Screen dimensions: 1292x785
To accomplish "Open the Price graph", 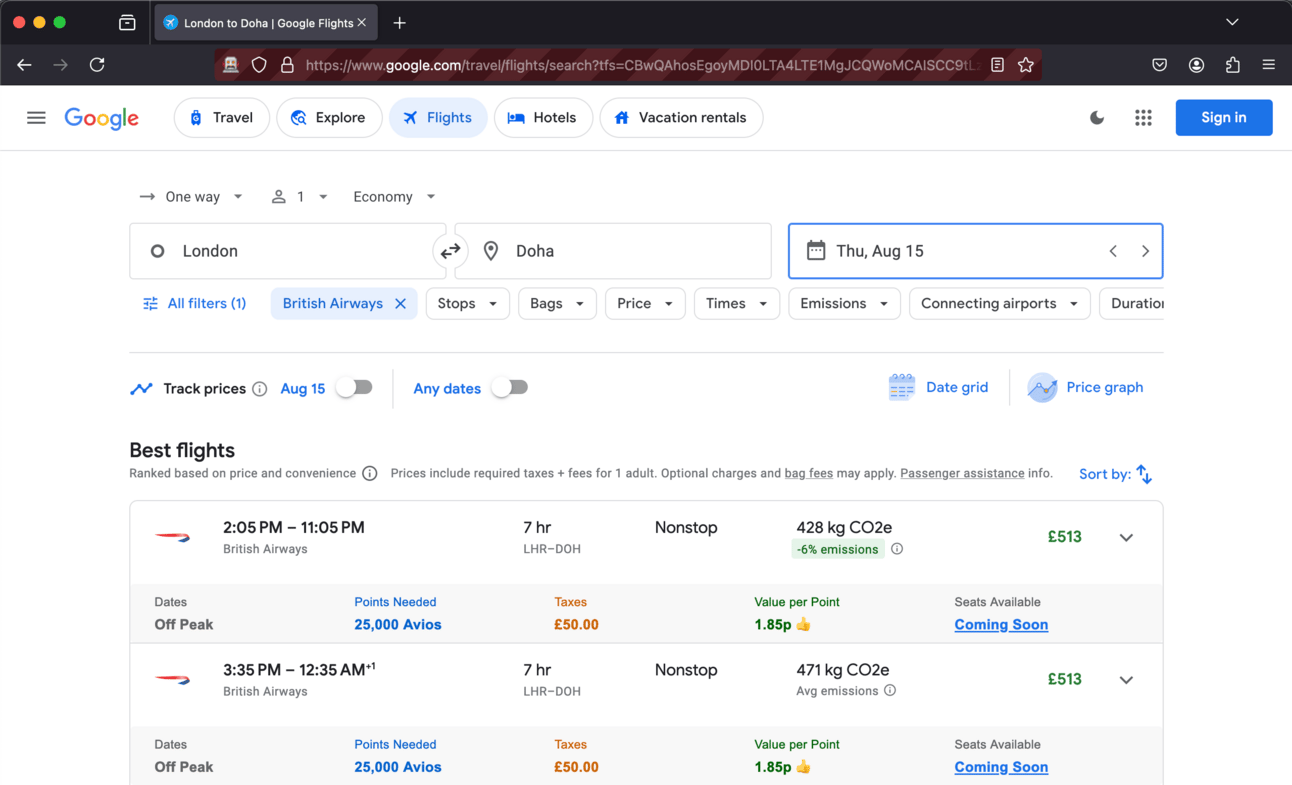I will tap(1085, 388).
